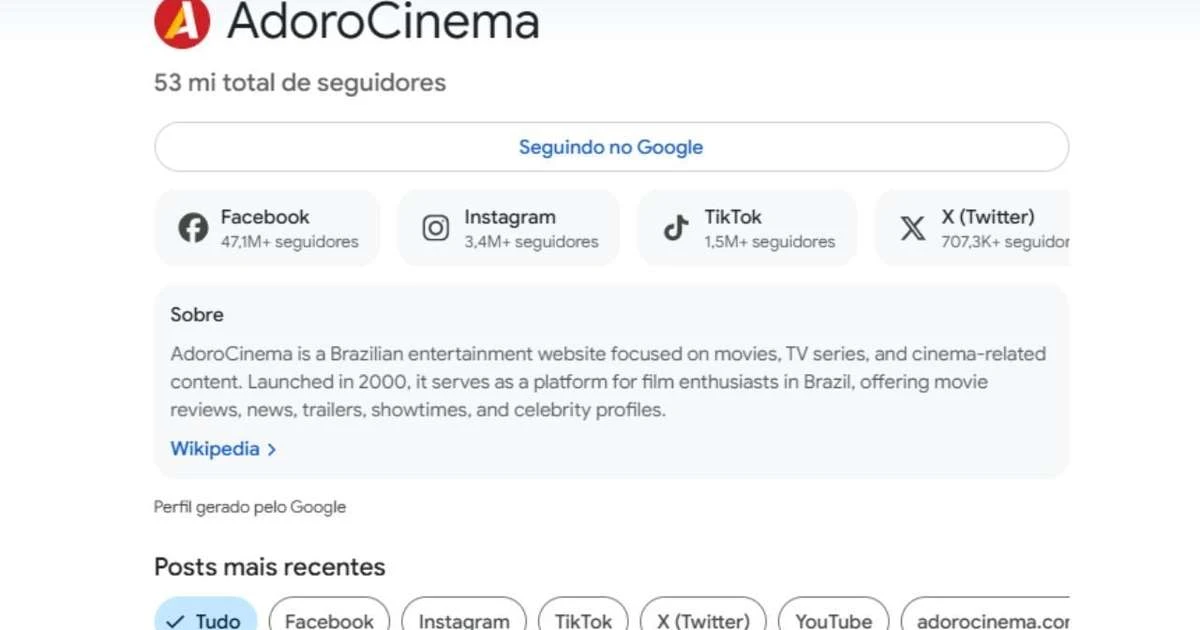The height and width of the screenshot is (630, 1200).
Task: Select the TikTok posts filter chip
Action: [583, 620]
